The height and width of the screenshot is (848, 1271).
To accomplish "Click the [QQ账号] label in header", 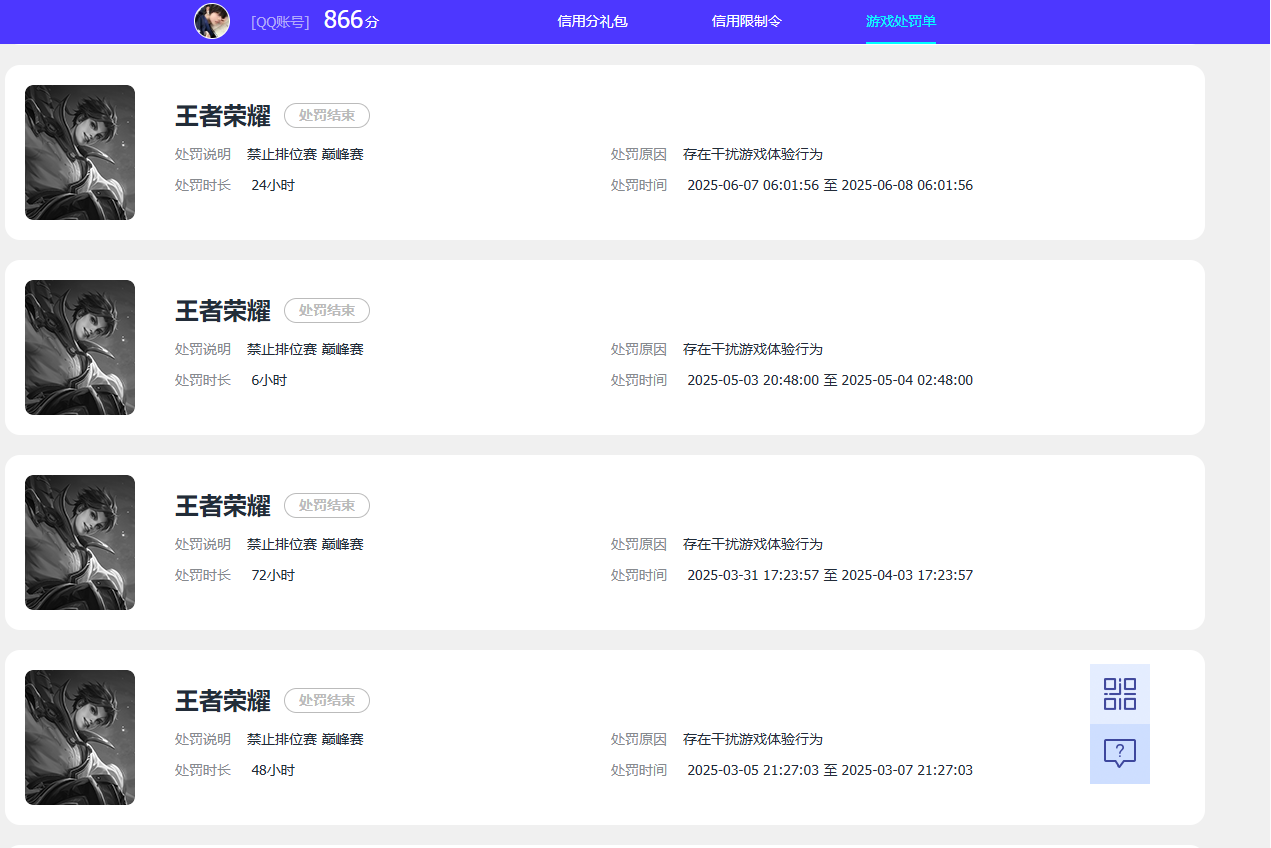I will 280,22.
